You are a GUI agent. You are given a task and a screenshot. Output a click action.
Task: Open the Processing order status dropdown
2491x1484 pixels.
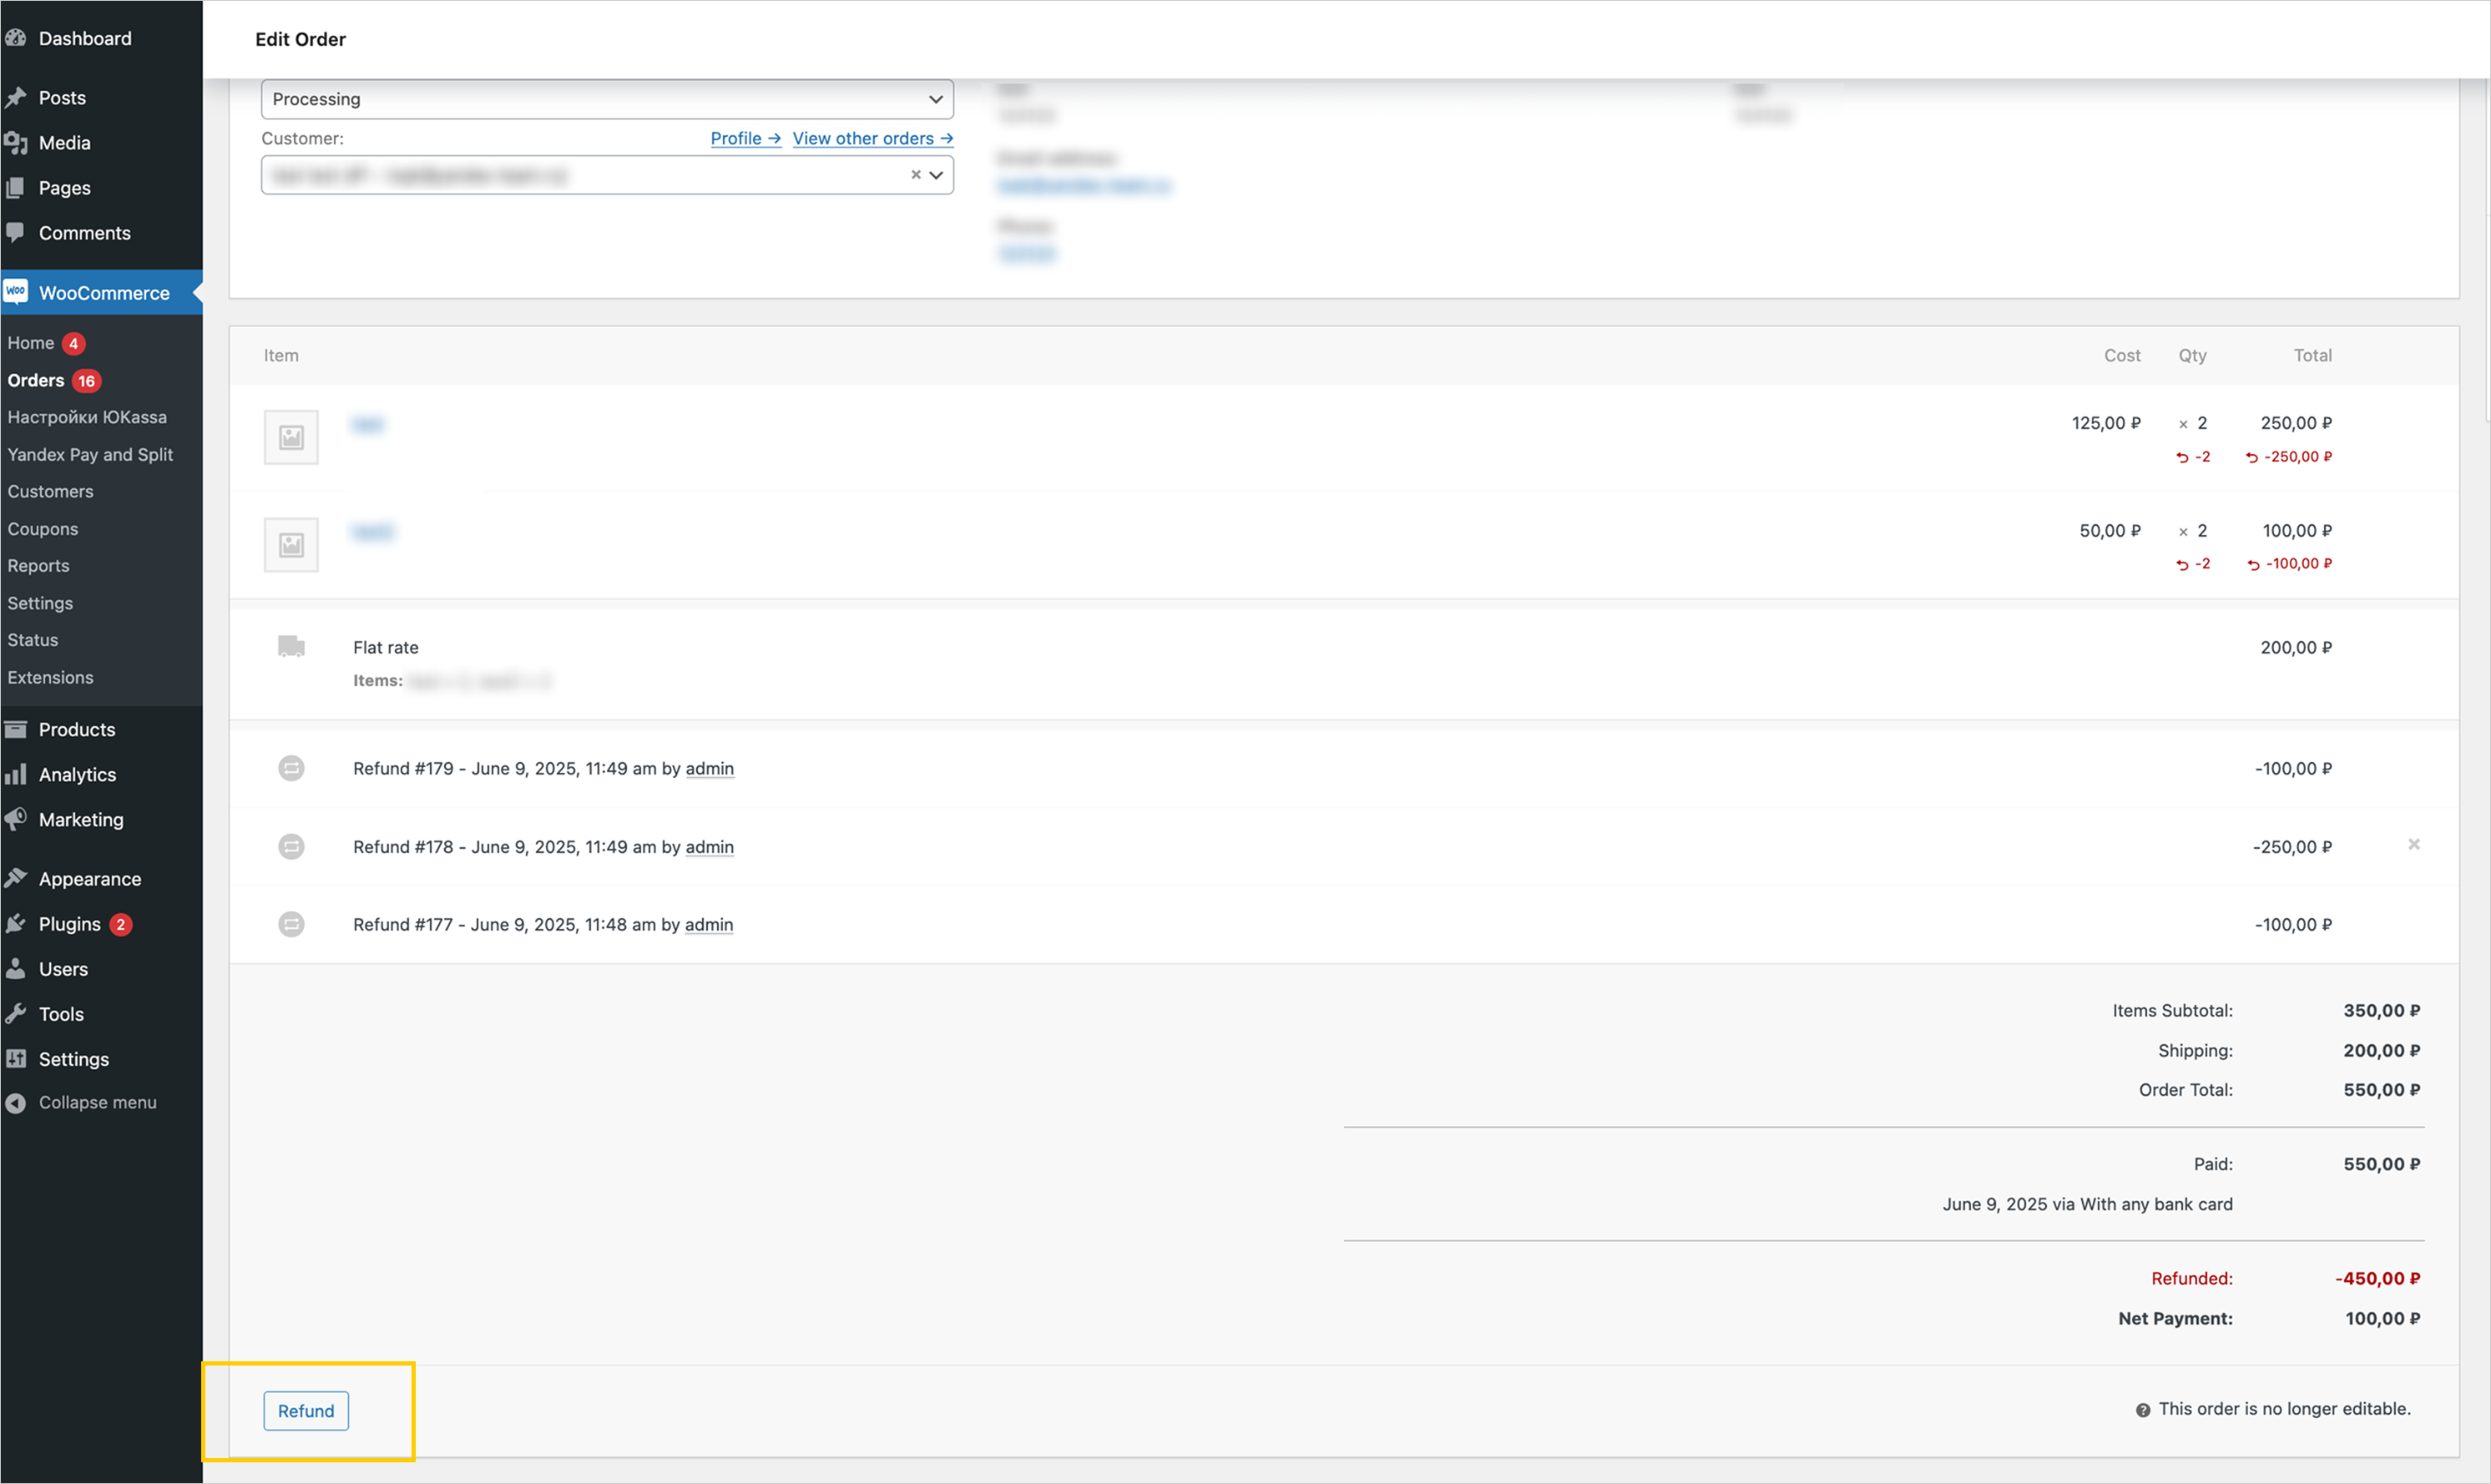[606, 99]
